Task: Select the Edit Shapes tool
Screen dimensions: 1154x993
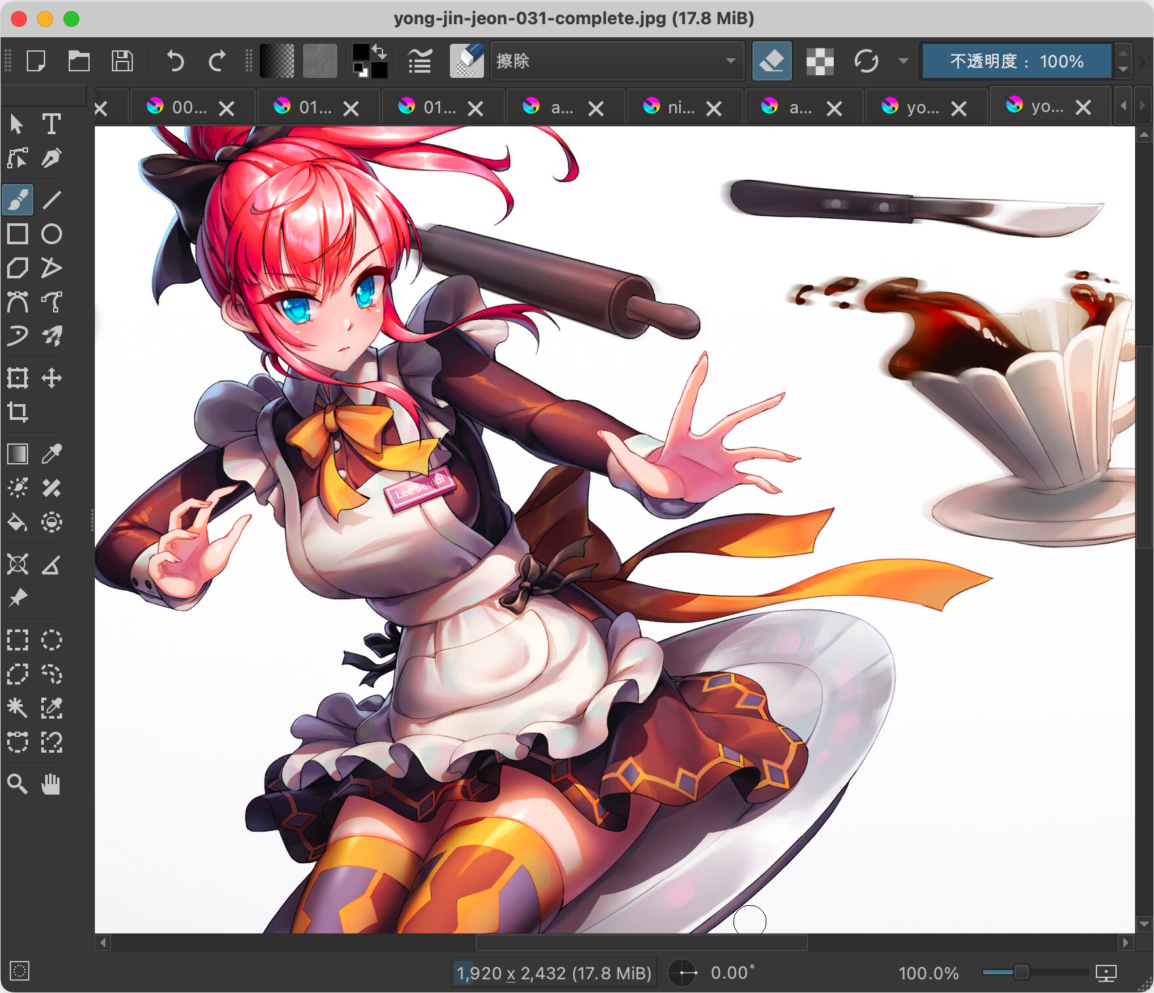Action: click(x=17, y=158)
